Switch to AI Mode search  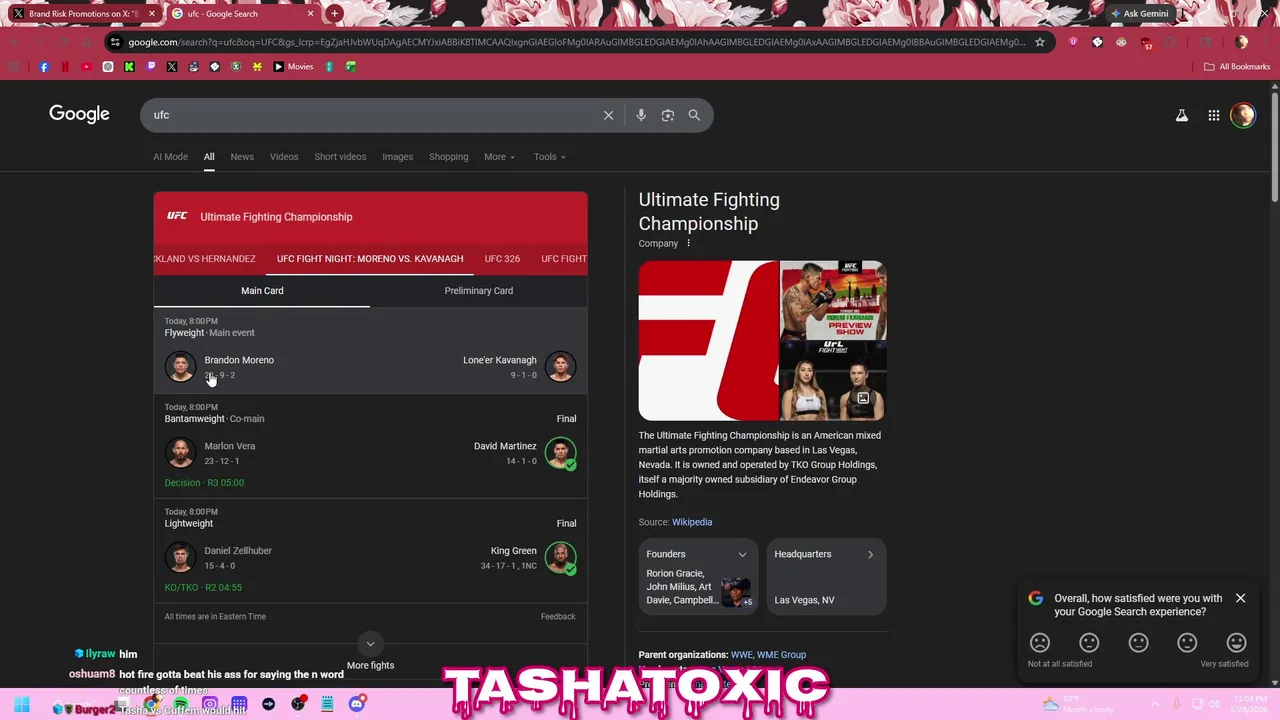click(170, 157)
